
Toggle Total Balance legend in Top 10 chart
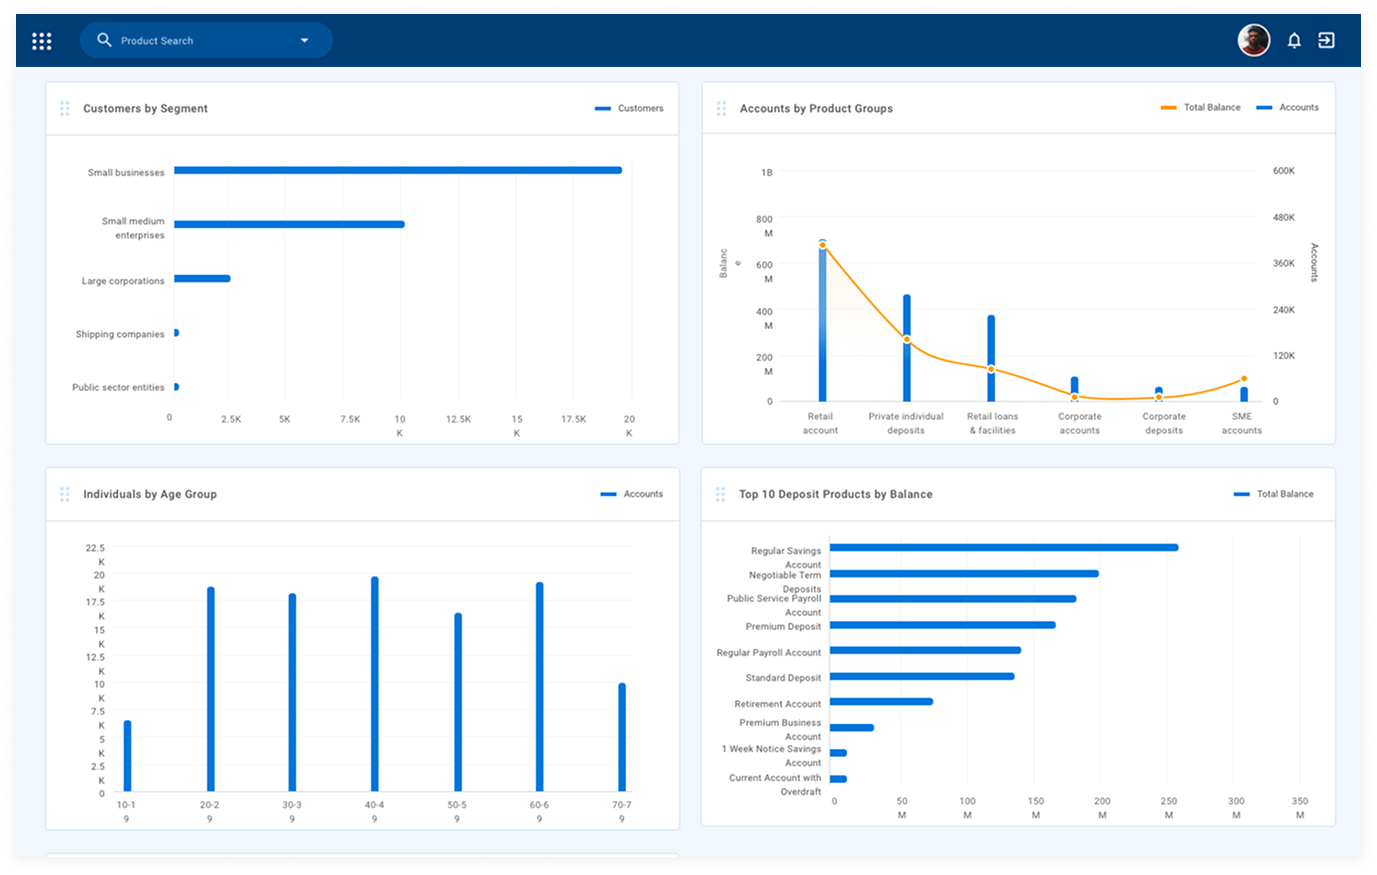(x=1274, y=494)
